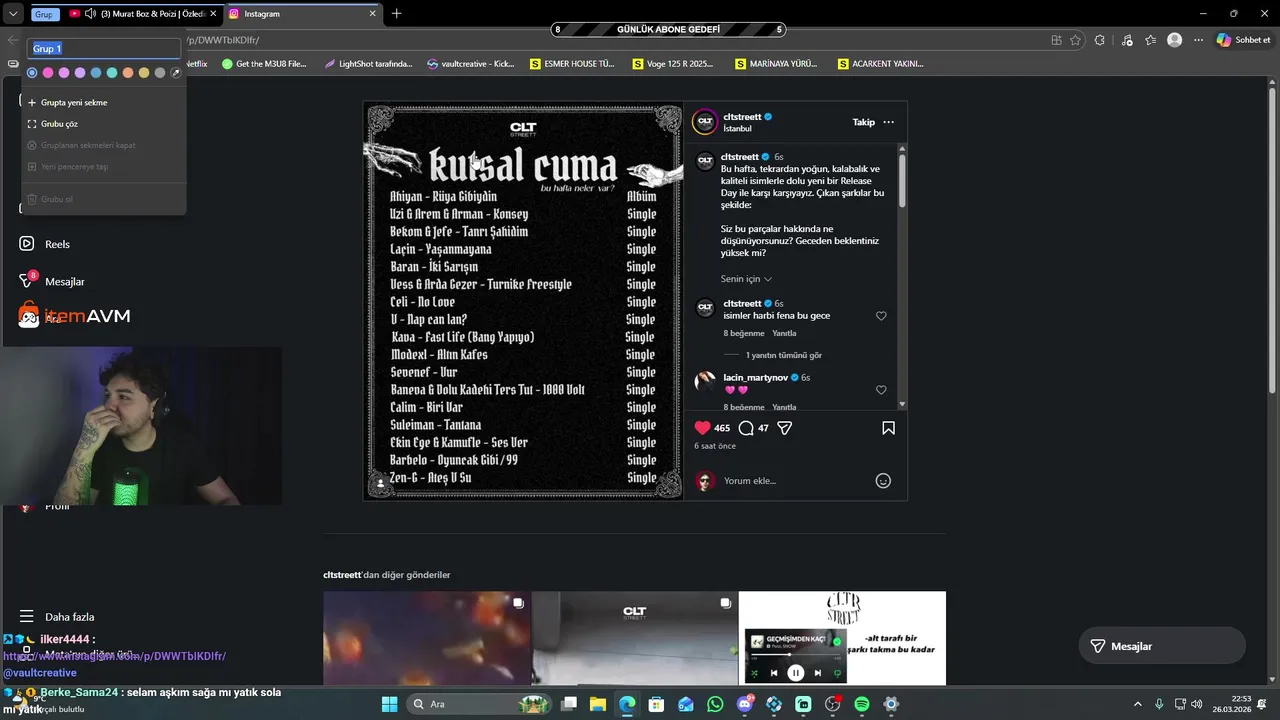Open the taskbar volume control
This screenshot has height=720, width=1280.
[x=1197, y=704]
